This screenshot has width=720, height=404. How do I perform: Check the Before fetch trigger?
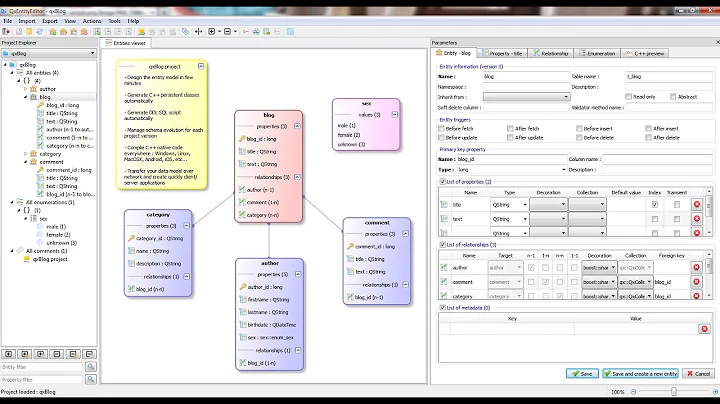[441, 129]
